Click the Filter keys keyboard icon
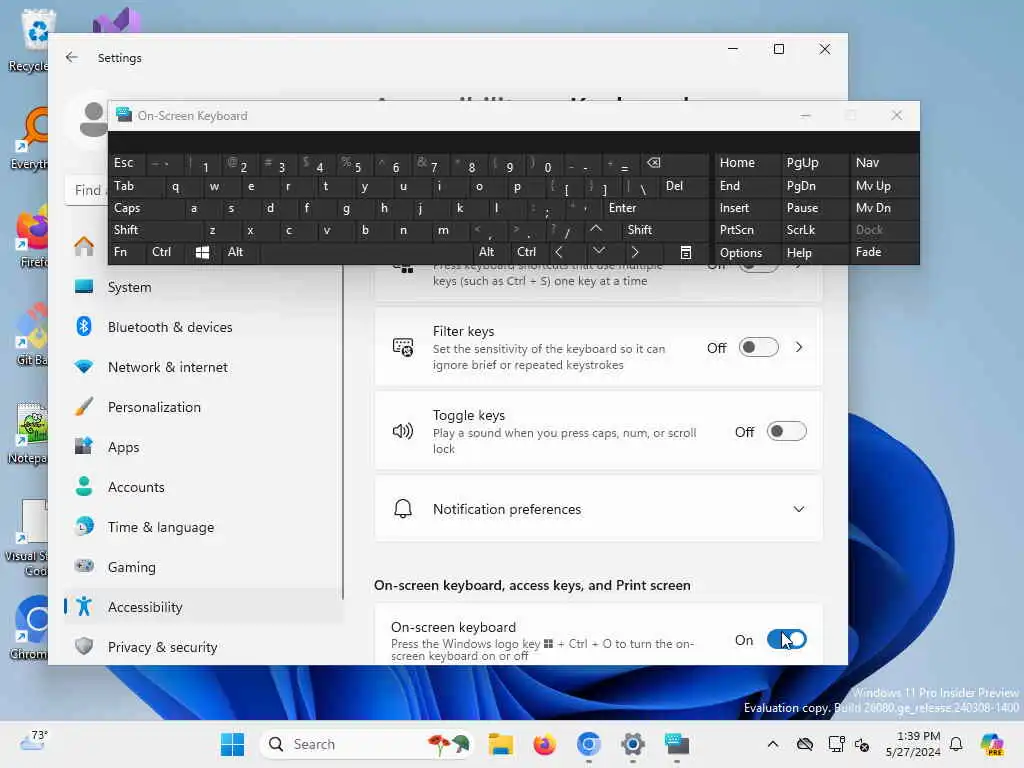 point(403,347)
